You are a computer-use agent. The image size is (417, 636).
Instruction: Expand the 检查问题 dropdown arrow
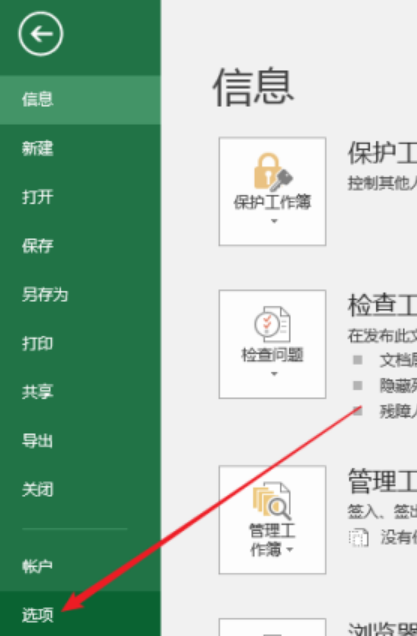tap(274, 374)
